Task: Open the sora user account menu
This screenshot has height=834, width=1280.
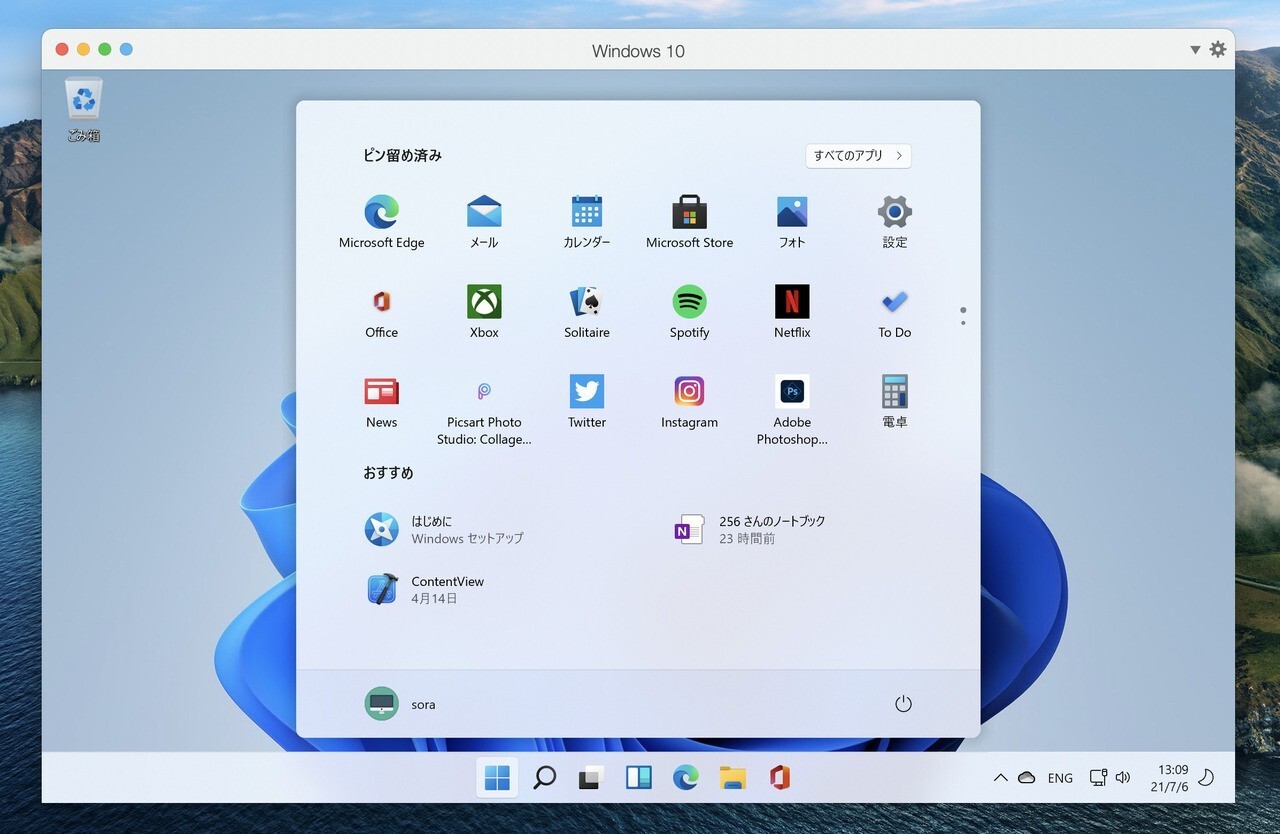Action: click(400, 704)
